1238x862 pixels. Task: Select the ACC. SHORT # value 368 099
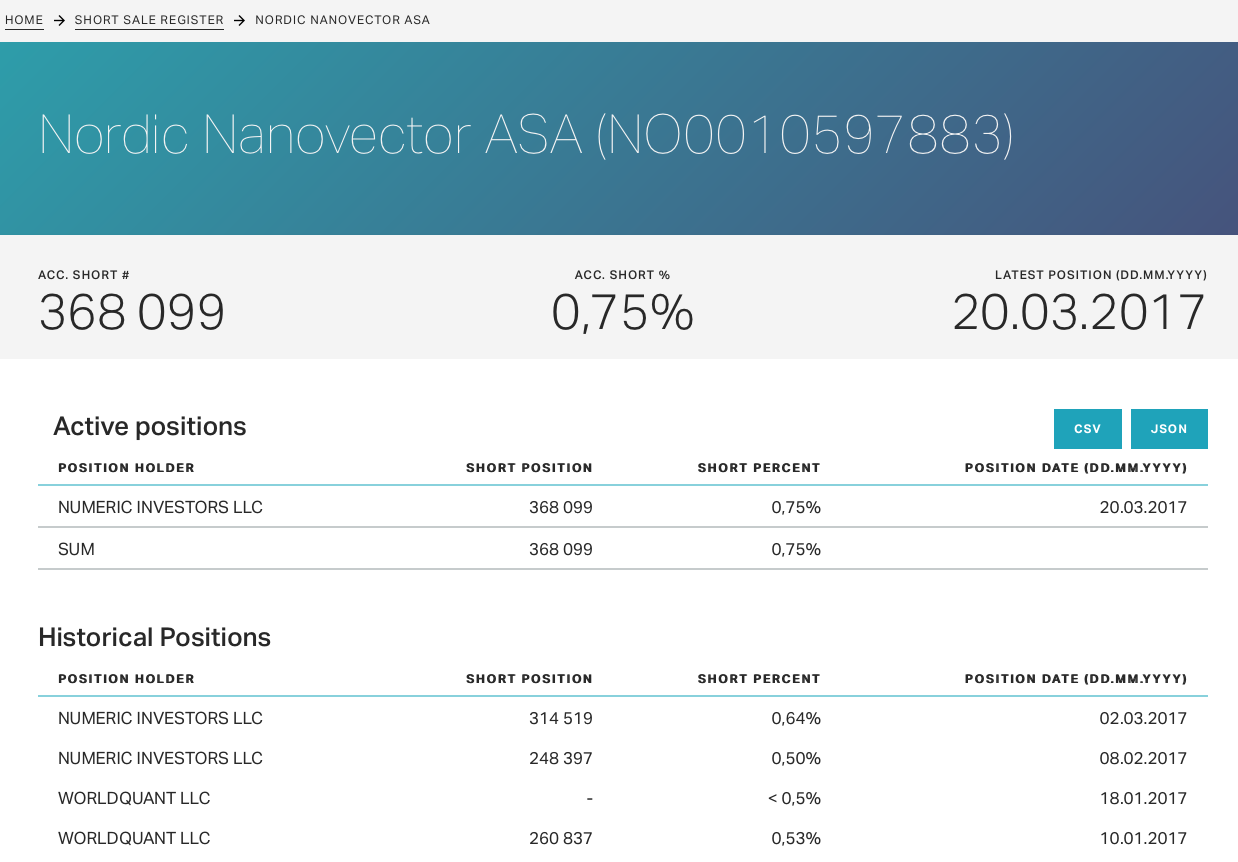[132, 313]
